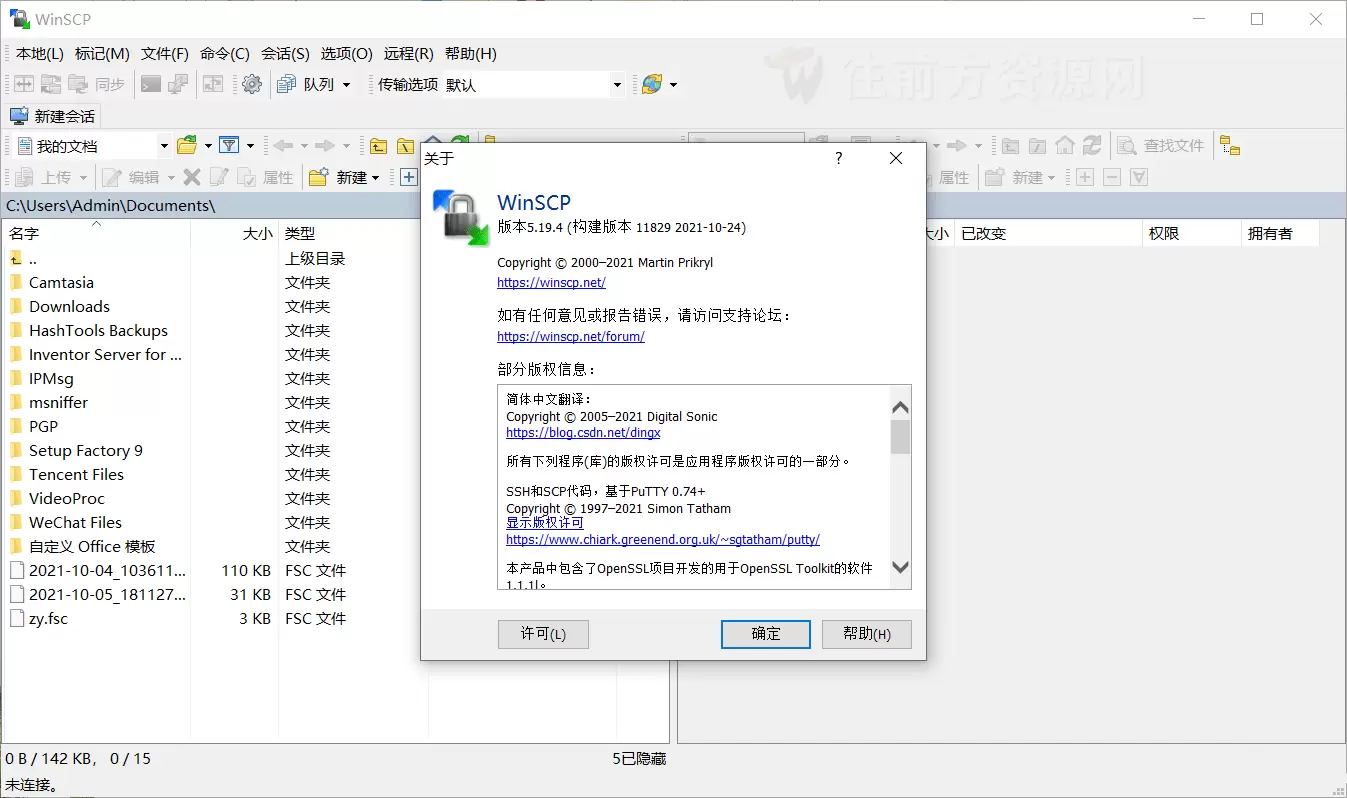Go to parent directory in remote panel
This screenshot has width=1347, height=798.
click(x=1011, y=146)
